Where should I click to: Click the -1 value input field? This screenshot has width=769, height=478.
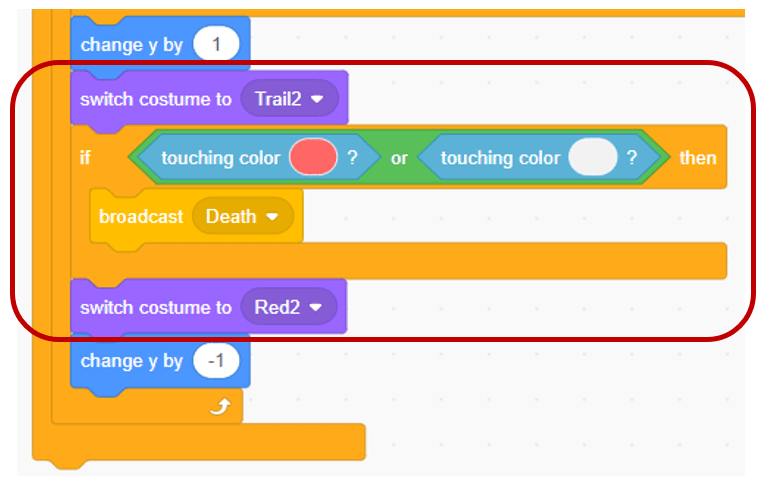217,361
